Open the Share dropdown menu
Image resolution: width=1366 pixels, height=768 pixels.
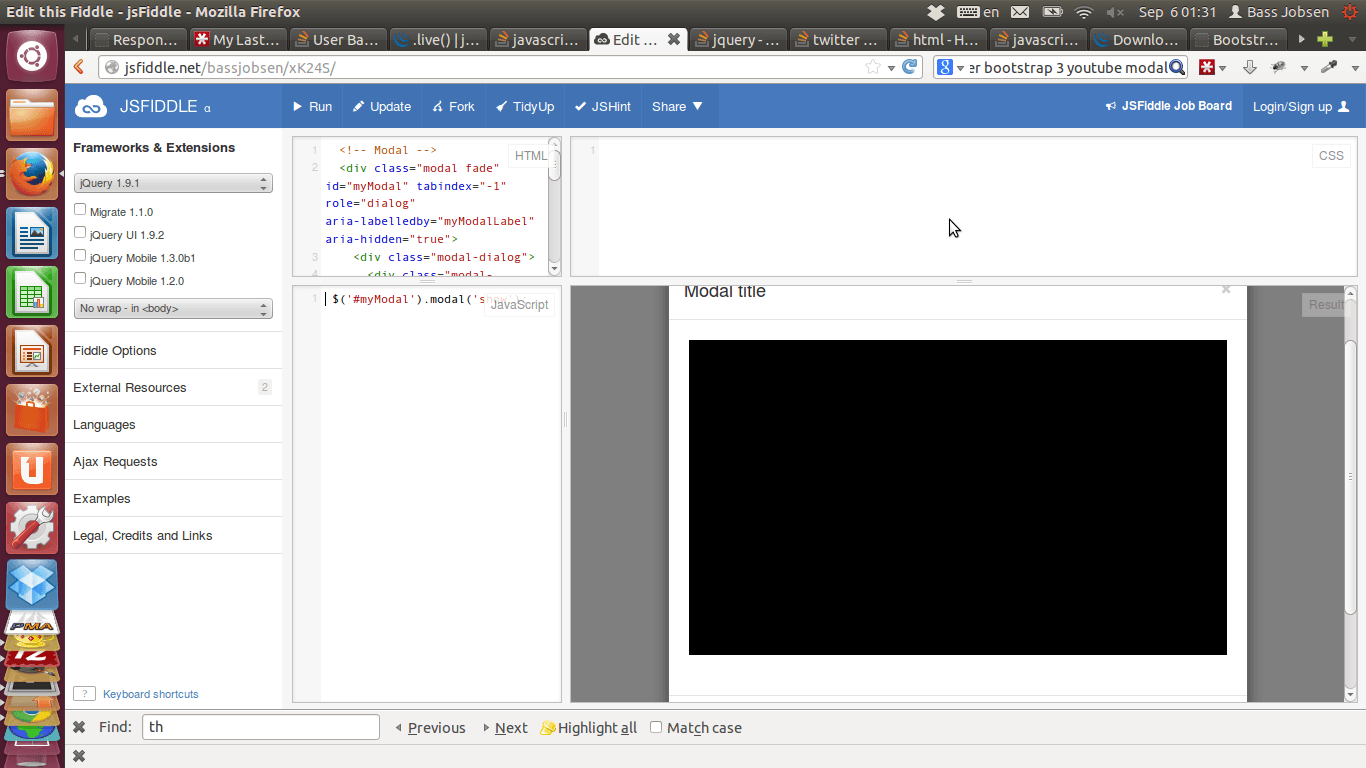pos(677,107)
